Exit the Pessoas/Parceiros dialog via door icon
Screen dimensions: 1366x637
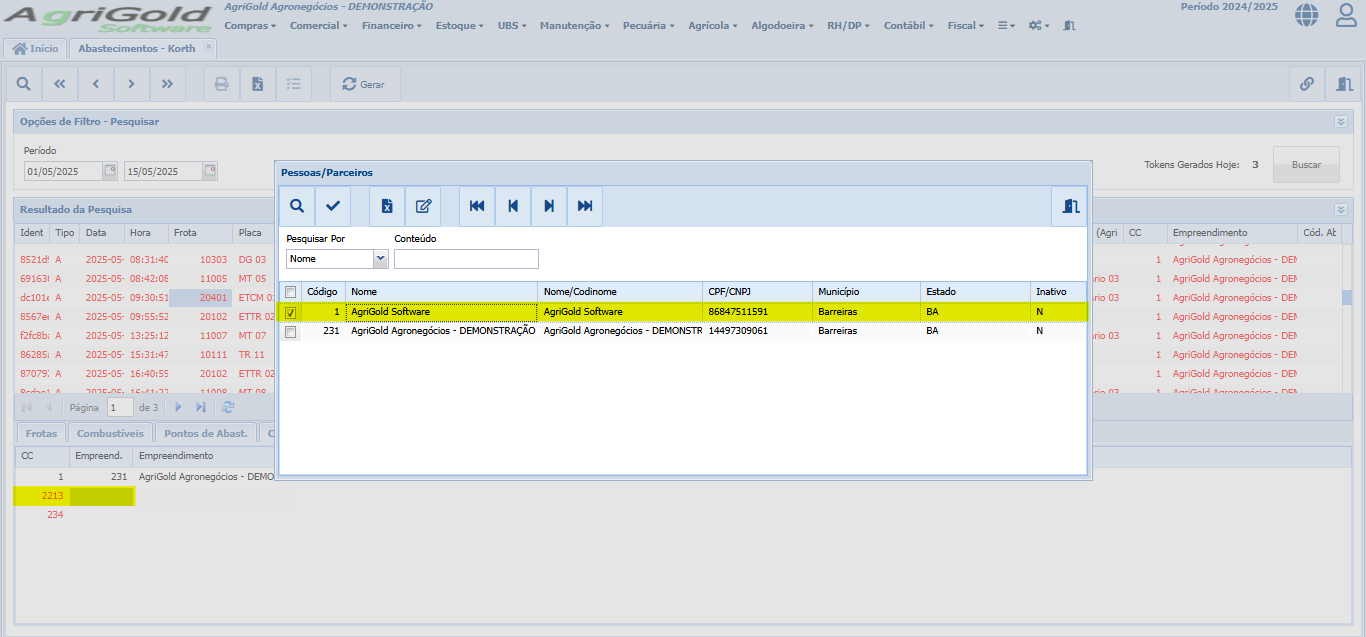pos(1071,206)
